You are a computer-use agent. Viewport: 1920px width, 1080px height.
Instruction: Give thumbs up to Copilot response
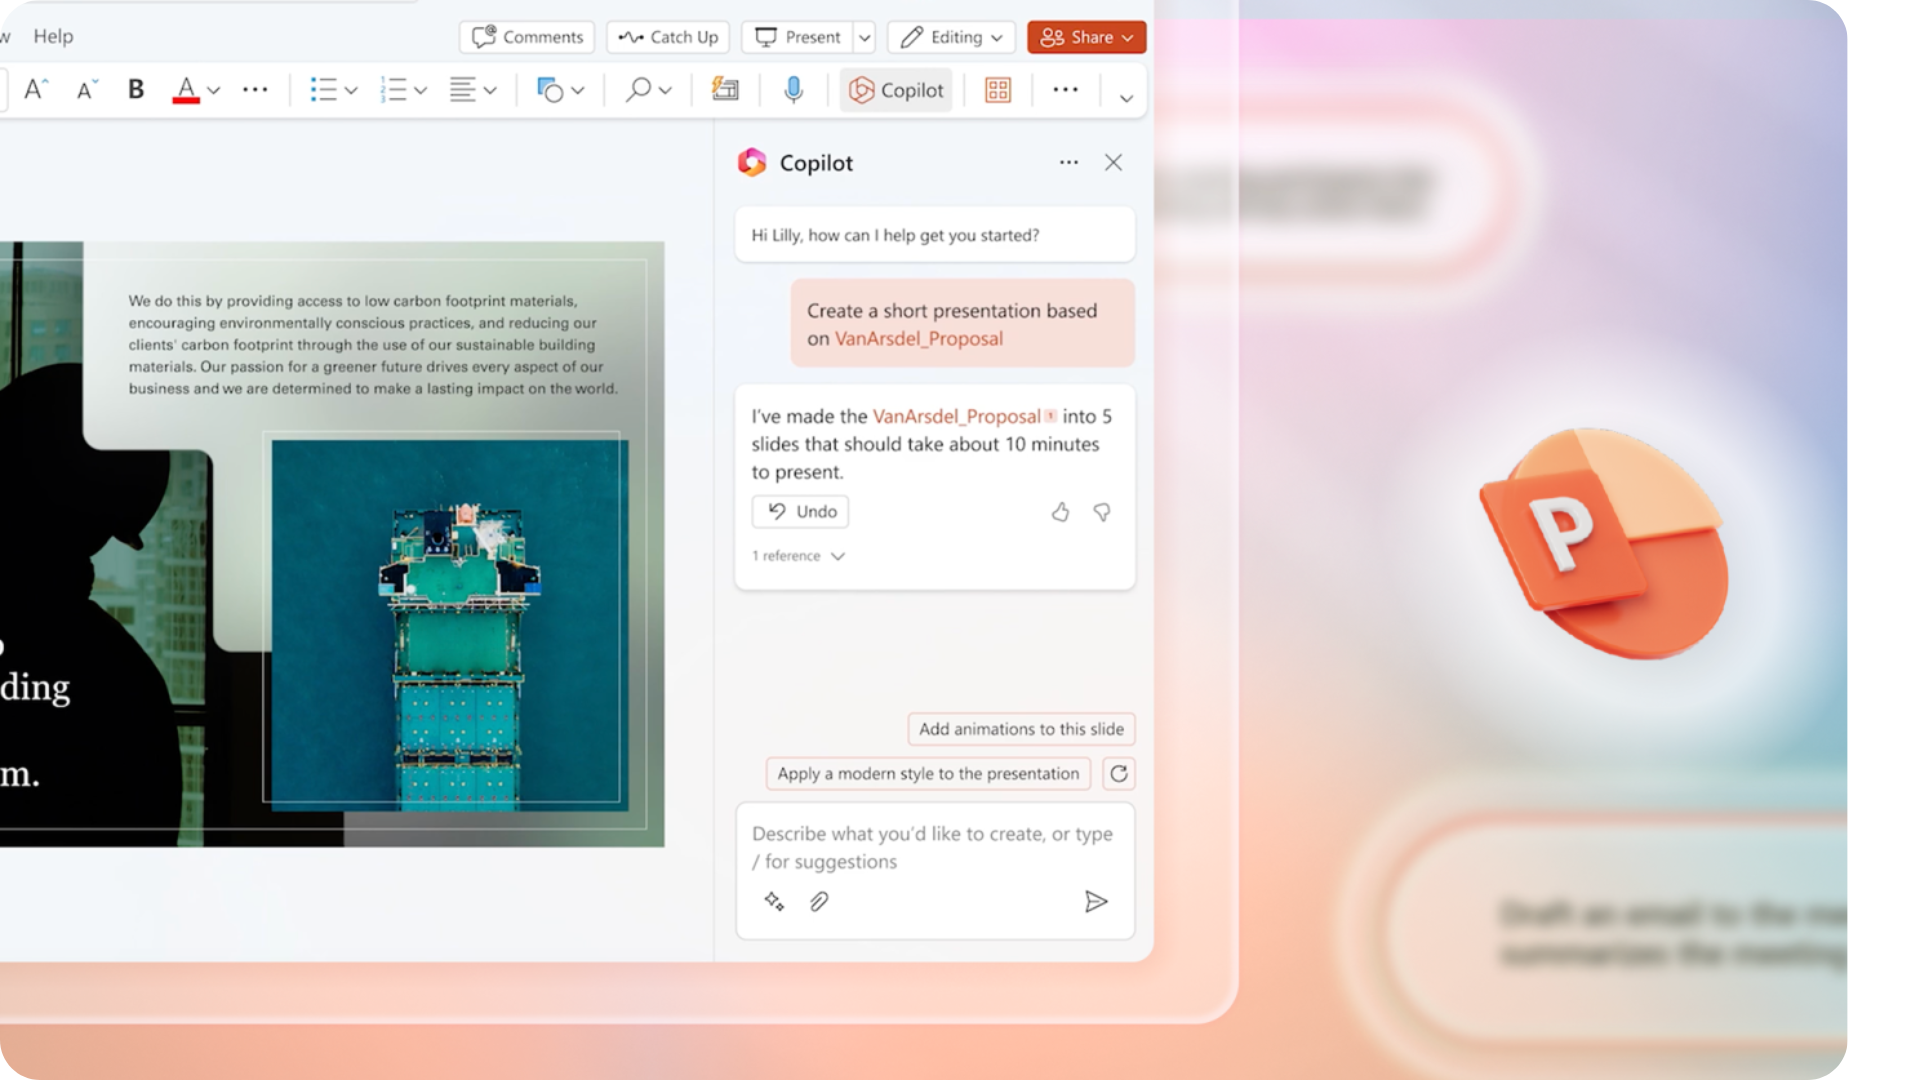click(x=1060, y=512)
